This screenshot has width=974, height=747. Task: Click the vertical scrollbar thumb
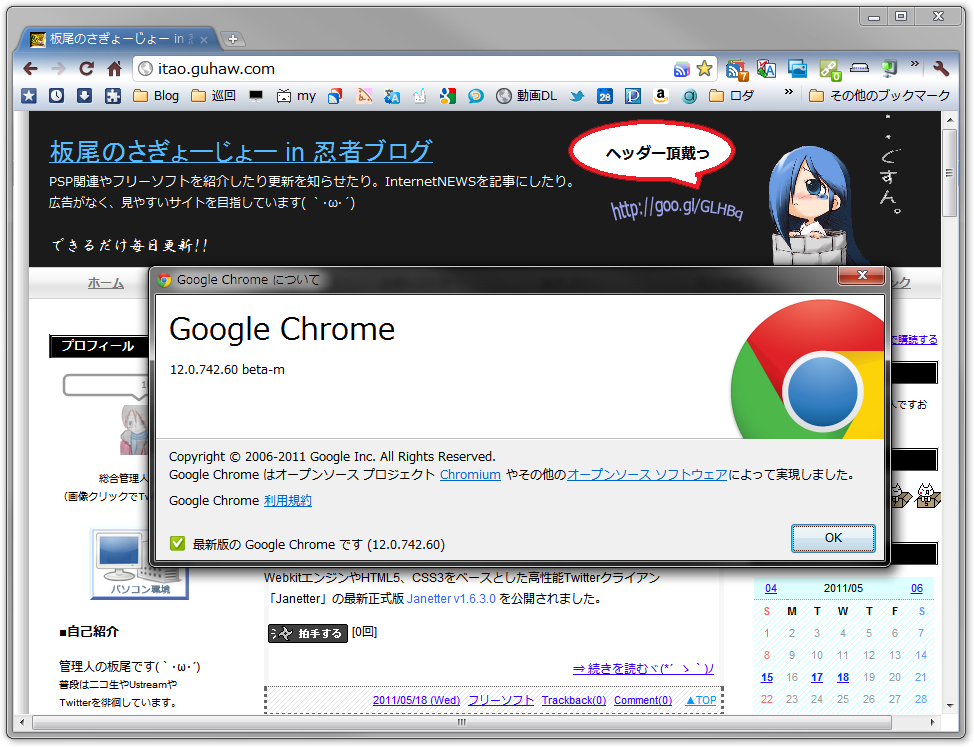tap(949, 172)
